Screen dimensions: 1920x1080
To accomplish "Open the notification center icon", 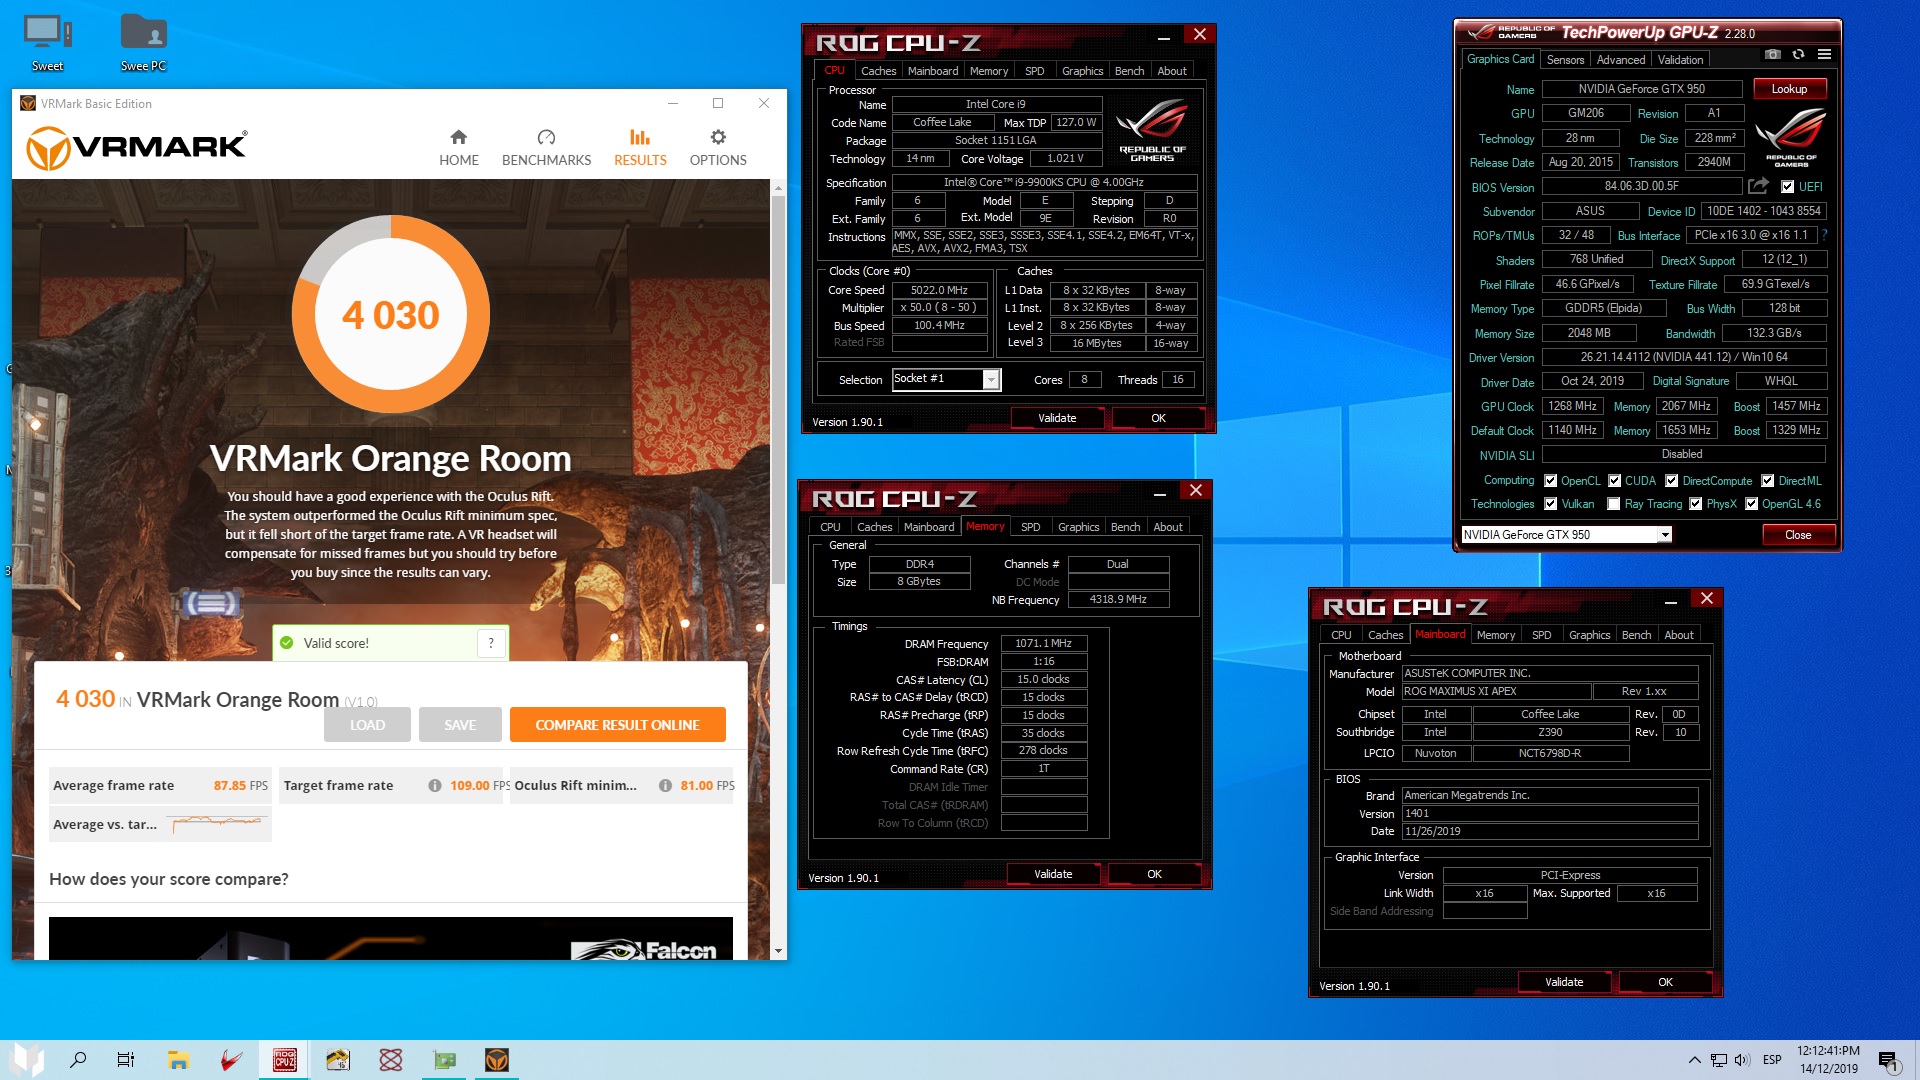I will pyautogui.click(x=1888, y=1060).
